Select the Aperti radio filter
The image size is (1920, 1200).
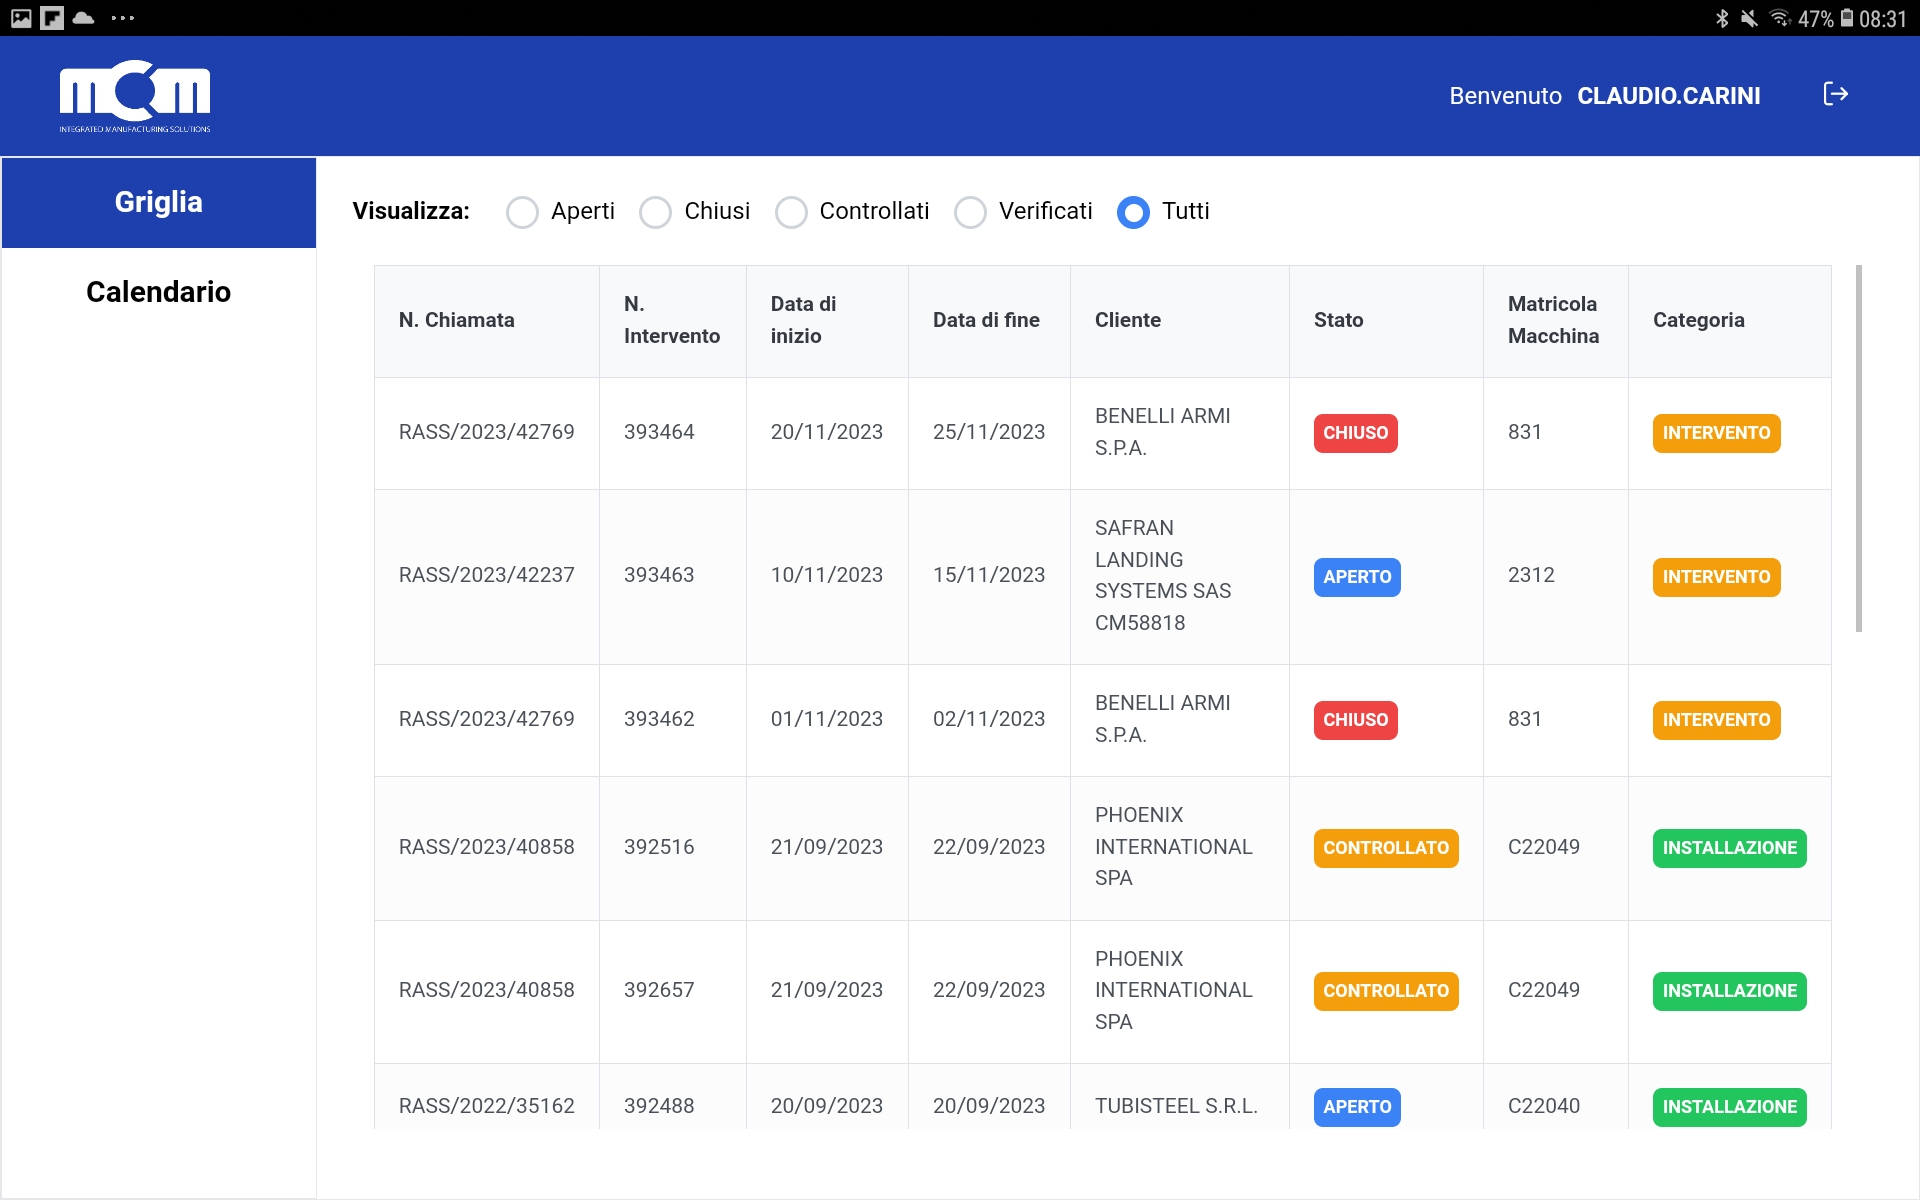click(x=522, y=212)
